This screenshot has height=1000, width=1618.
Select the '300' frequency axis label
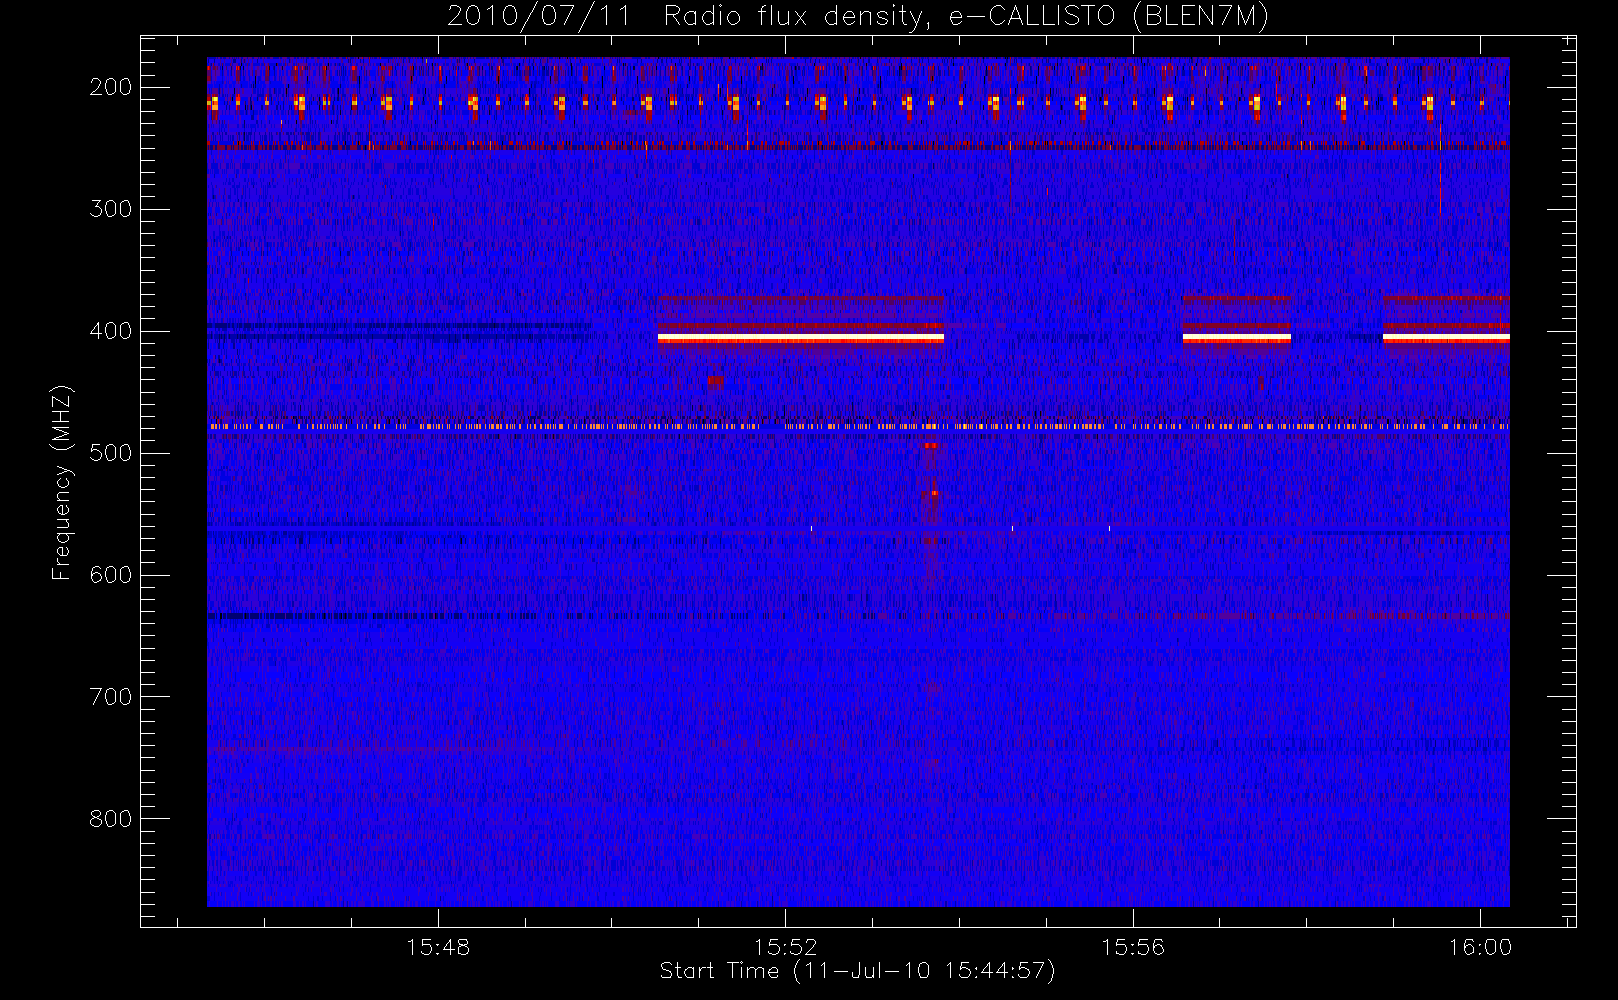click(110, 209)
